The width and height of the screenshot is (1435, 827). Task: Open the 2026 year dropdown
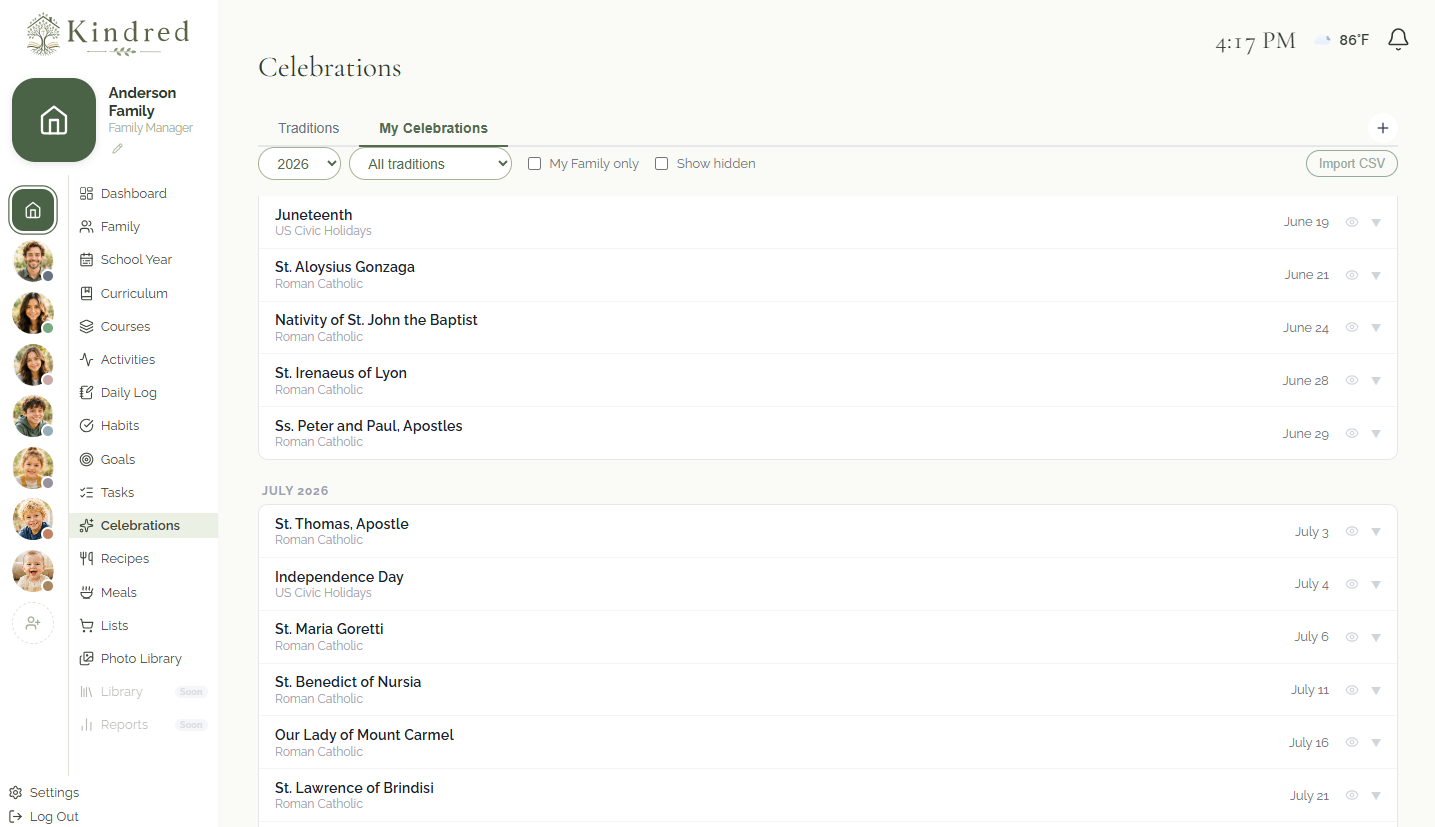click(299, 164)
